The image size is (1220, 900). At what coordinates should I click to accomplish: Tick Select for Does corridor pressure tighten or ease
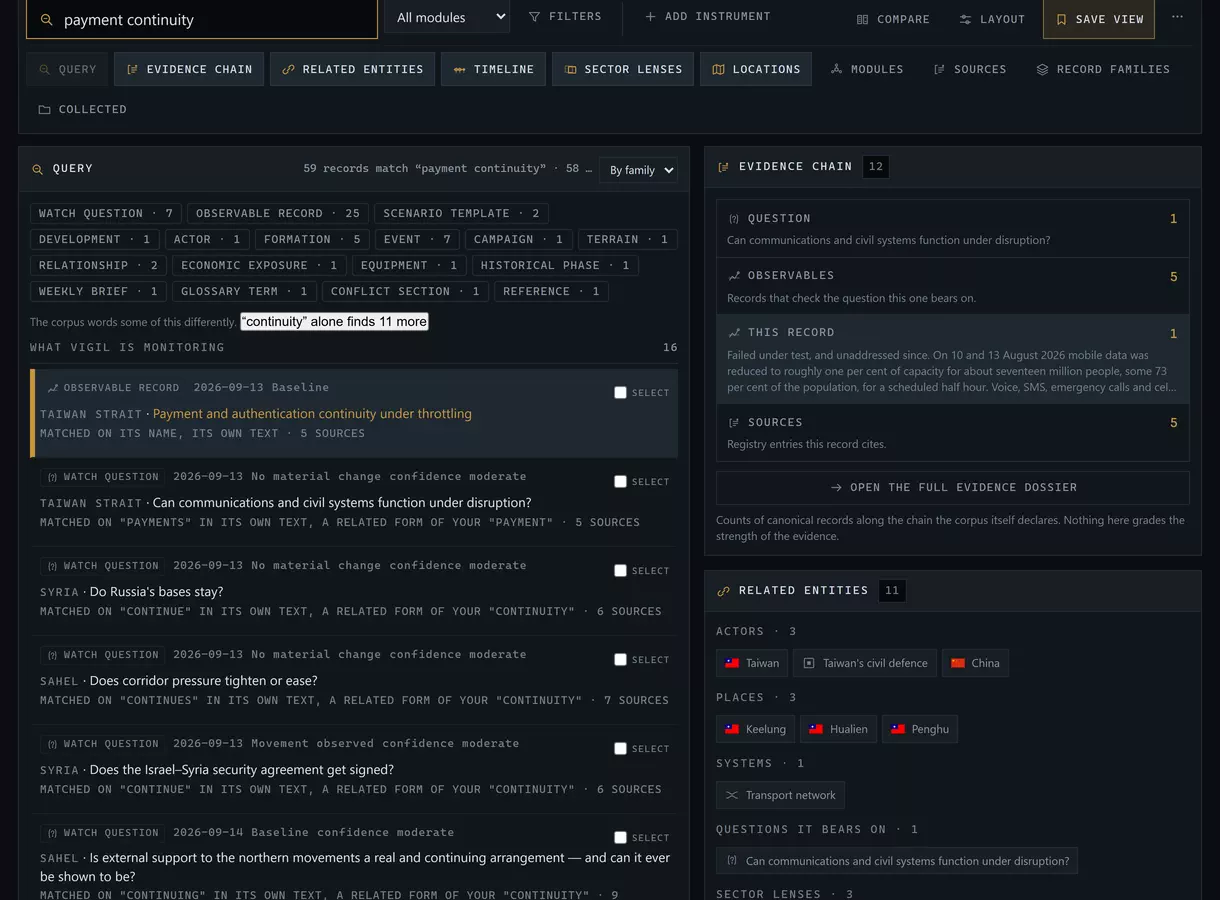pos(620,659)
